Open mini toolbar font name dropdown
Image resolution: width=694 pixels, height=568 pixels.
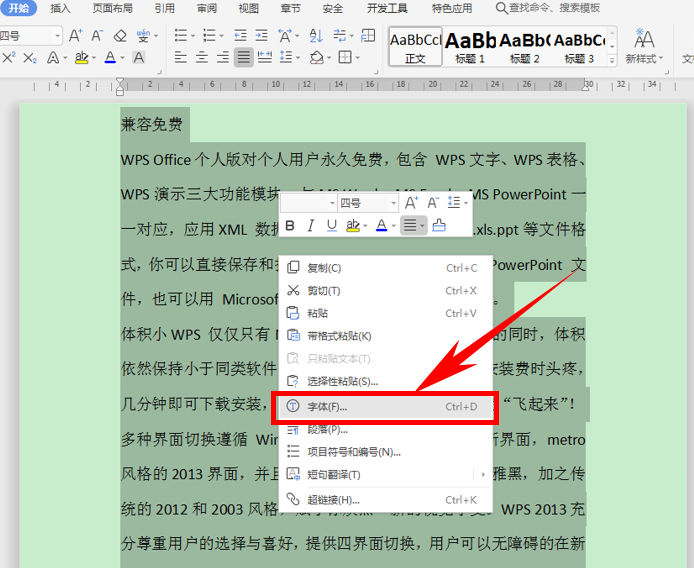coord(332,203)
